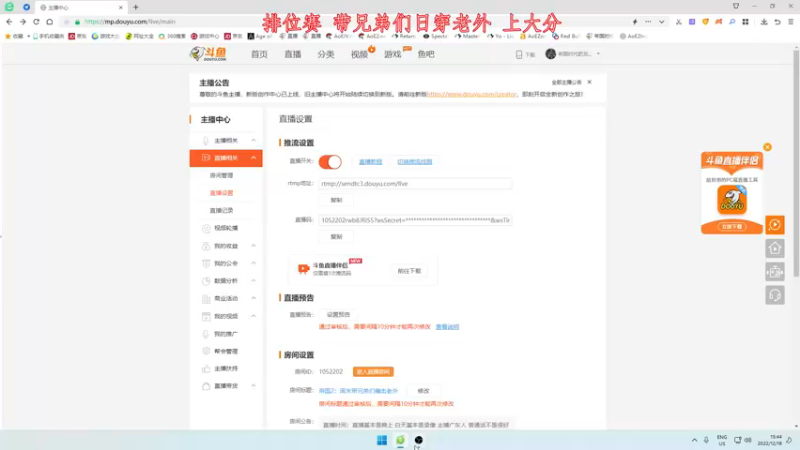The image size is (800, 450).
Task: Click the browser refresh button
Action: click(36, 22)
